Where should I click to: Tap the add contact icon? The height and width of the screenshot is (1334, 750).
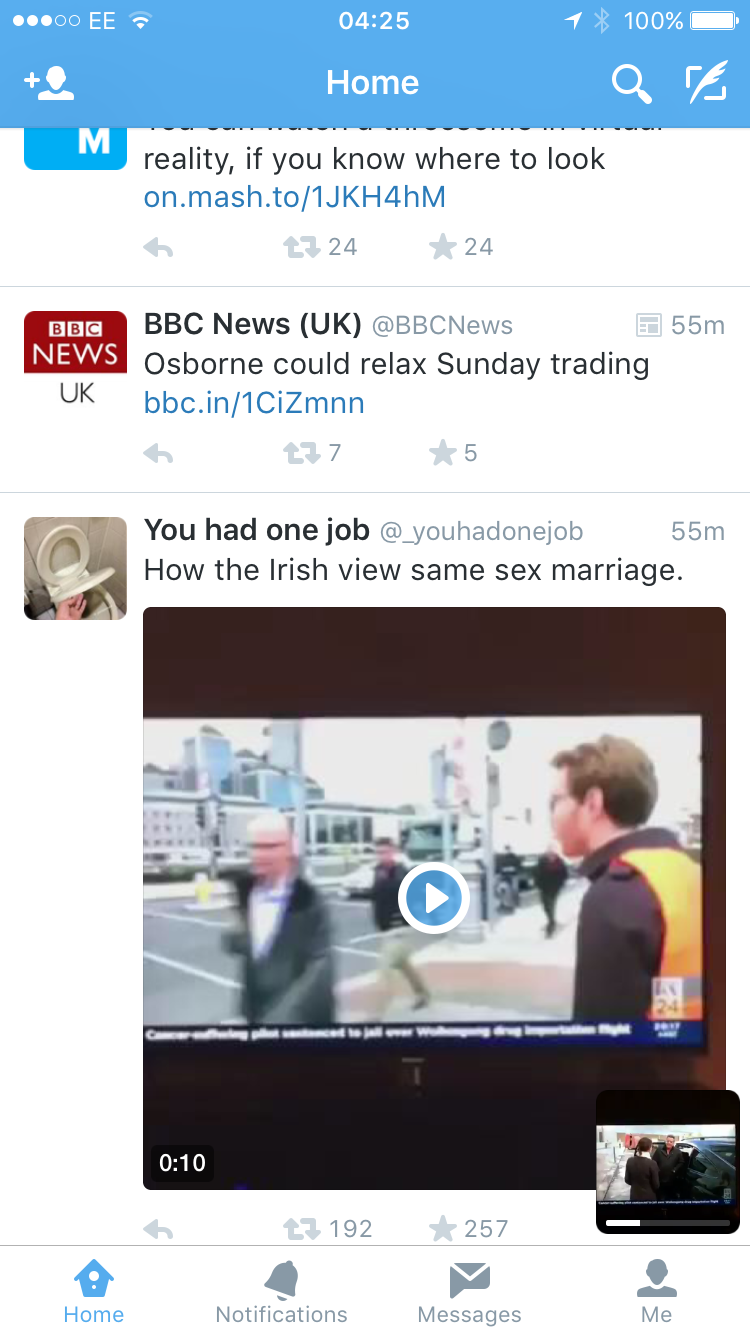pyautogui.click(x=50, y=84)
